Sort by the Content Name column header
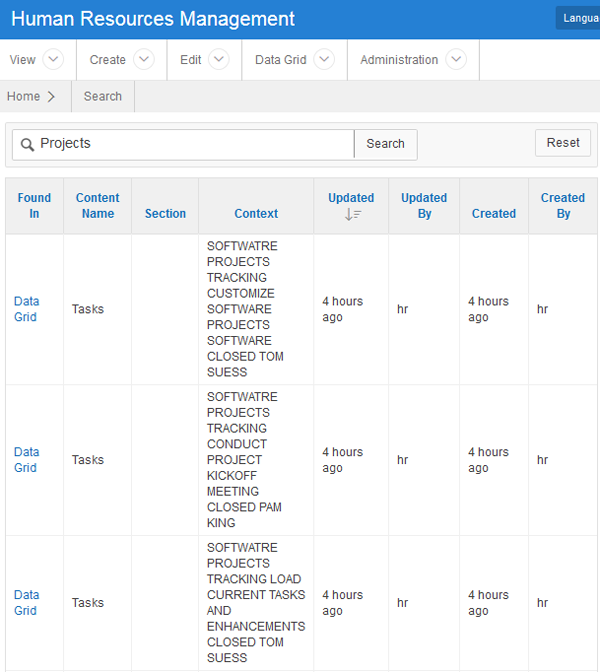This screenshot has height=672, width=600. pos(97,206)
